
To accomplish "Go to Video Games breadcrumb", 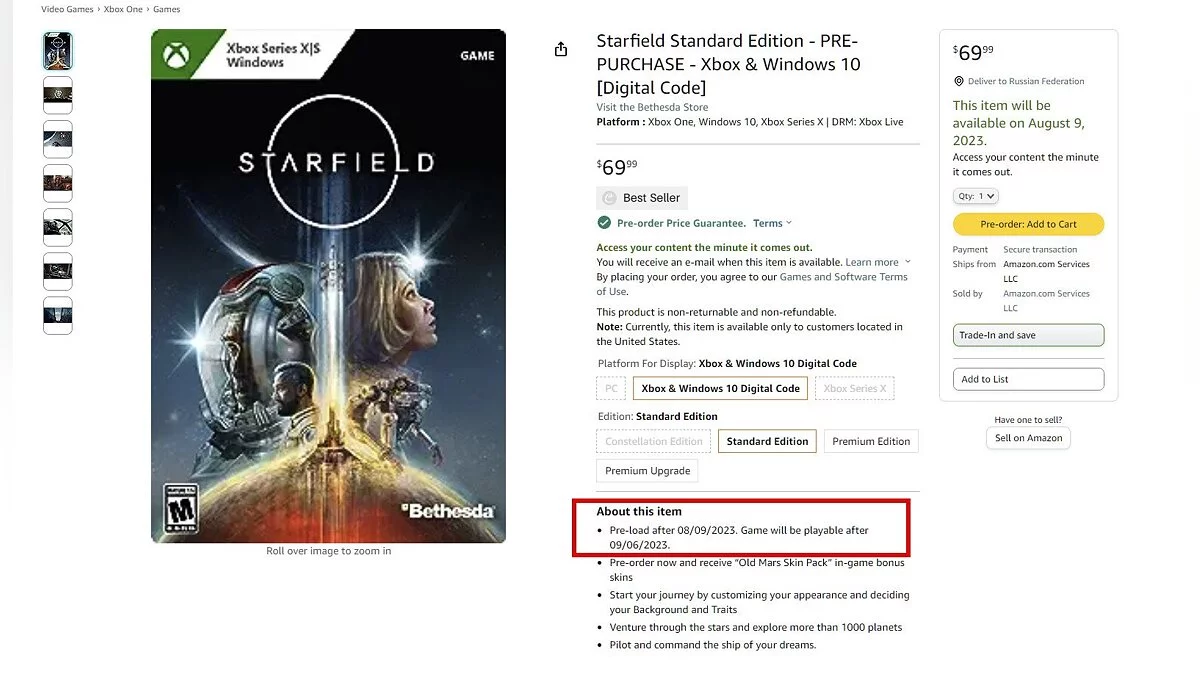I will (x=68, y=9).
